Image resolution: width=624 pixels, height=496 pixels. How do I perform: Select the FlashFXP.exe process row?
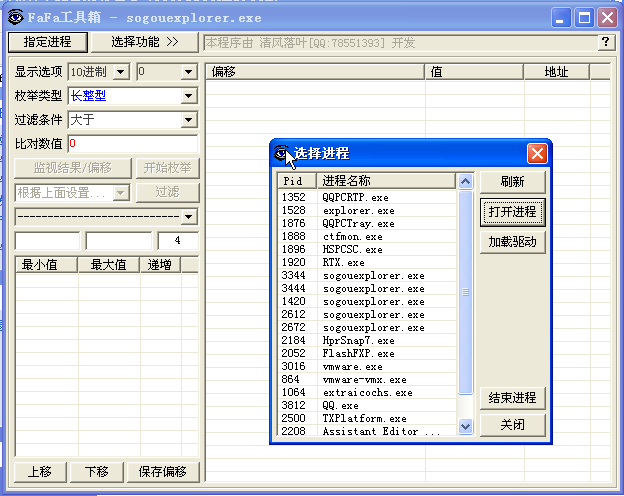[367, 353]
